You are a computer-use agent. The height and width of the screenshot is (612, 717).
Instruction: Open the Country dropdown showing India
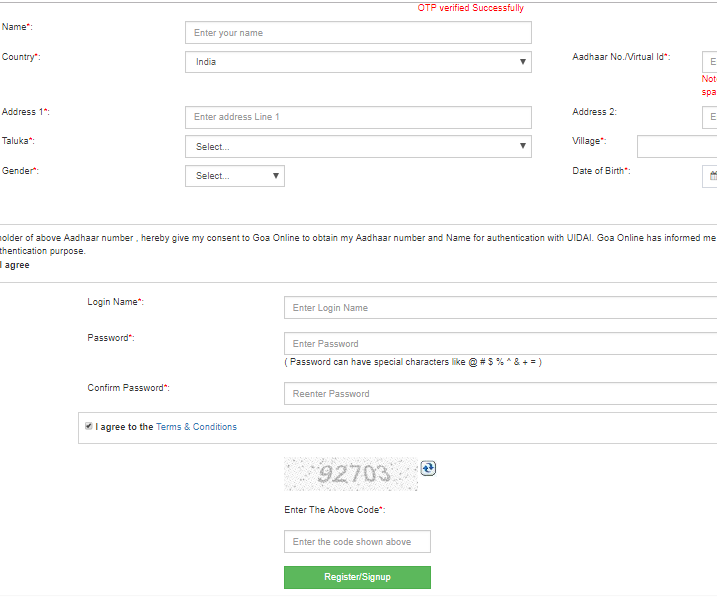click(358, 62)
